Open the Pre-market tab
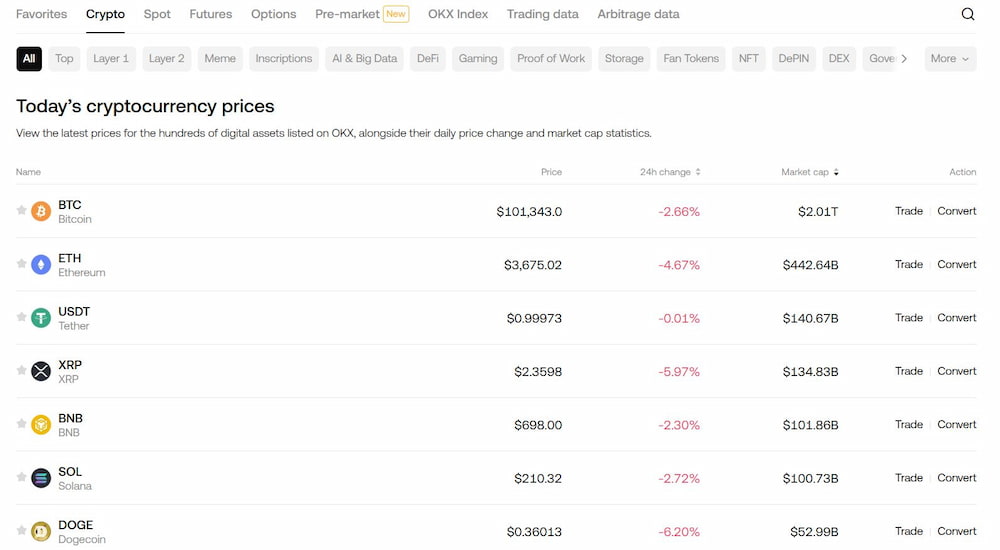The width and height of the screenshot is (1000, 550). [362, 14]
